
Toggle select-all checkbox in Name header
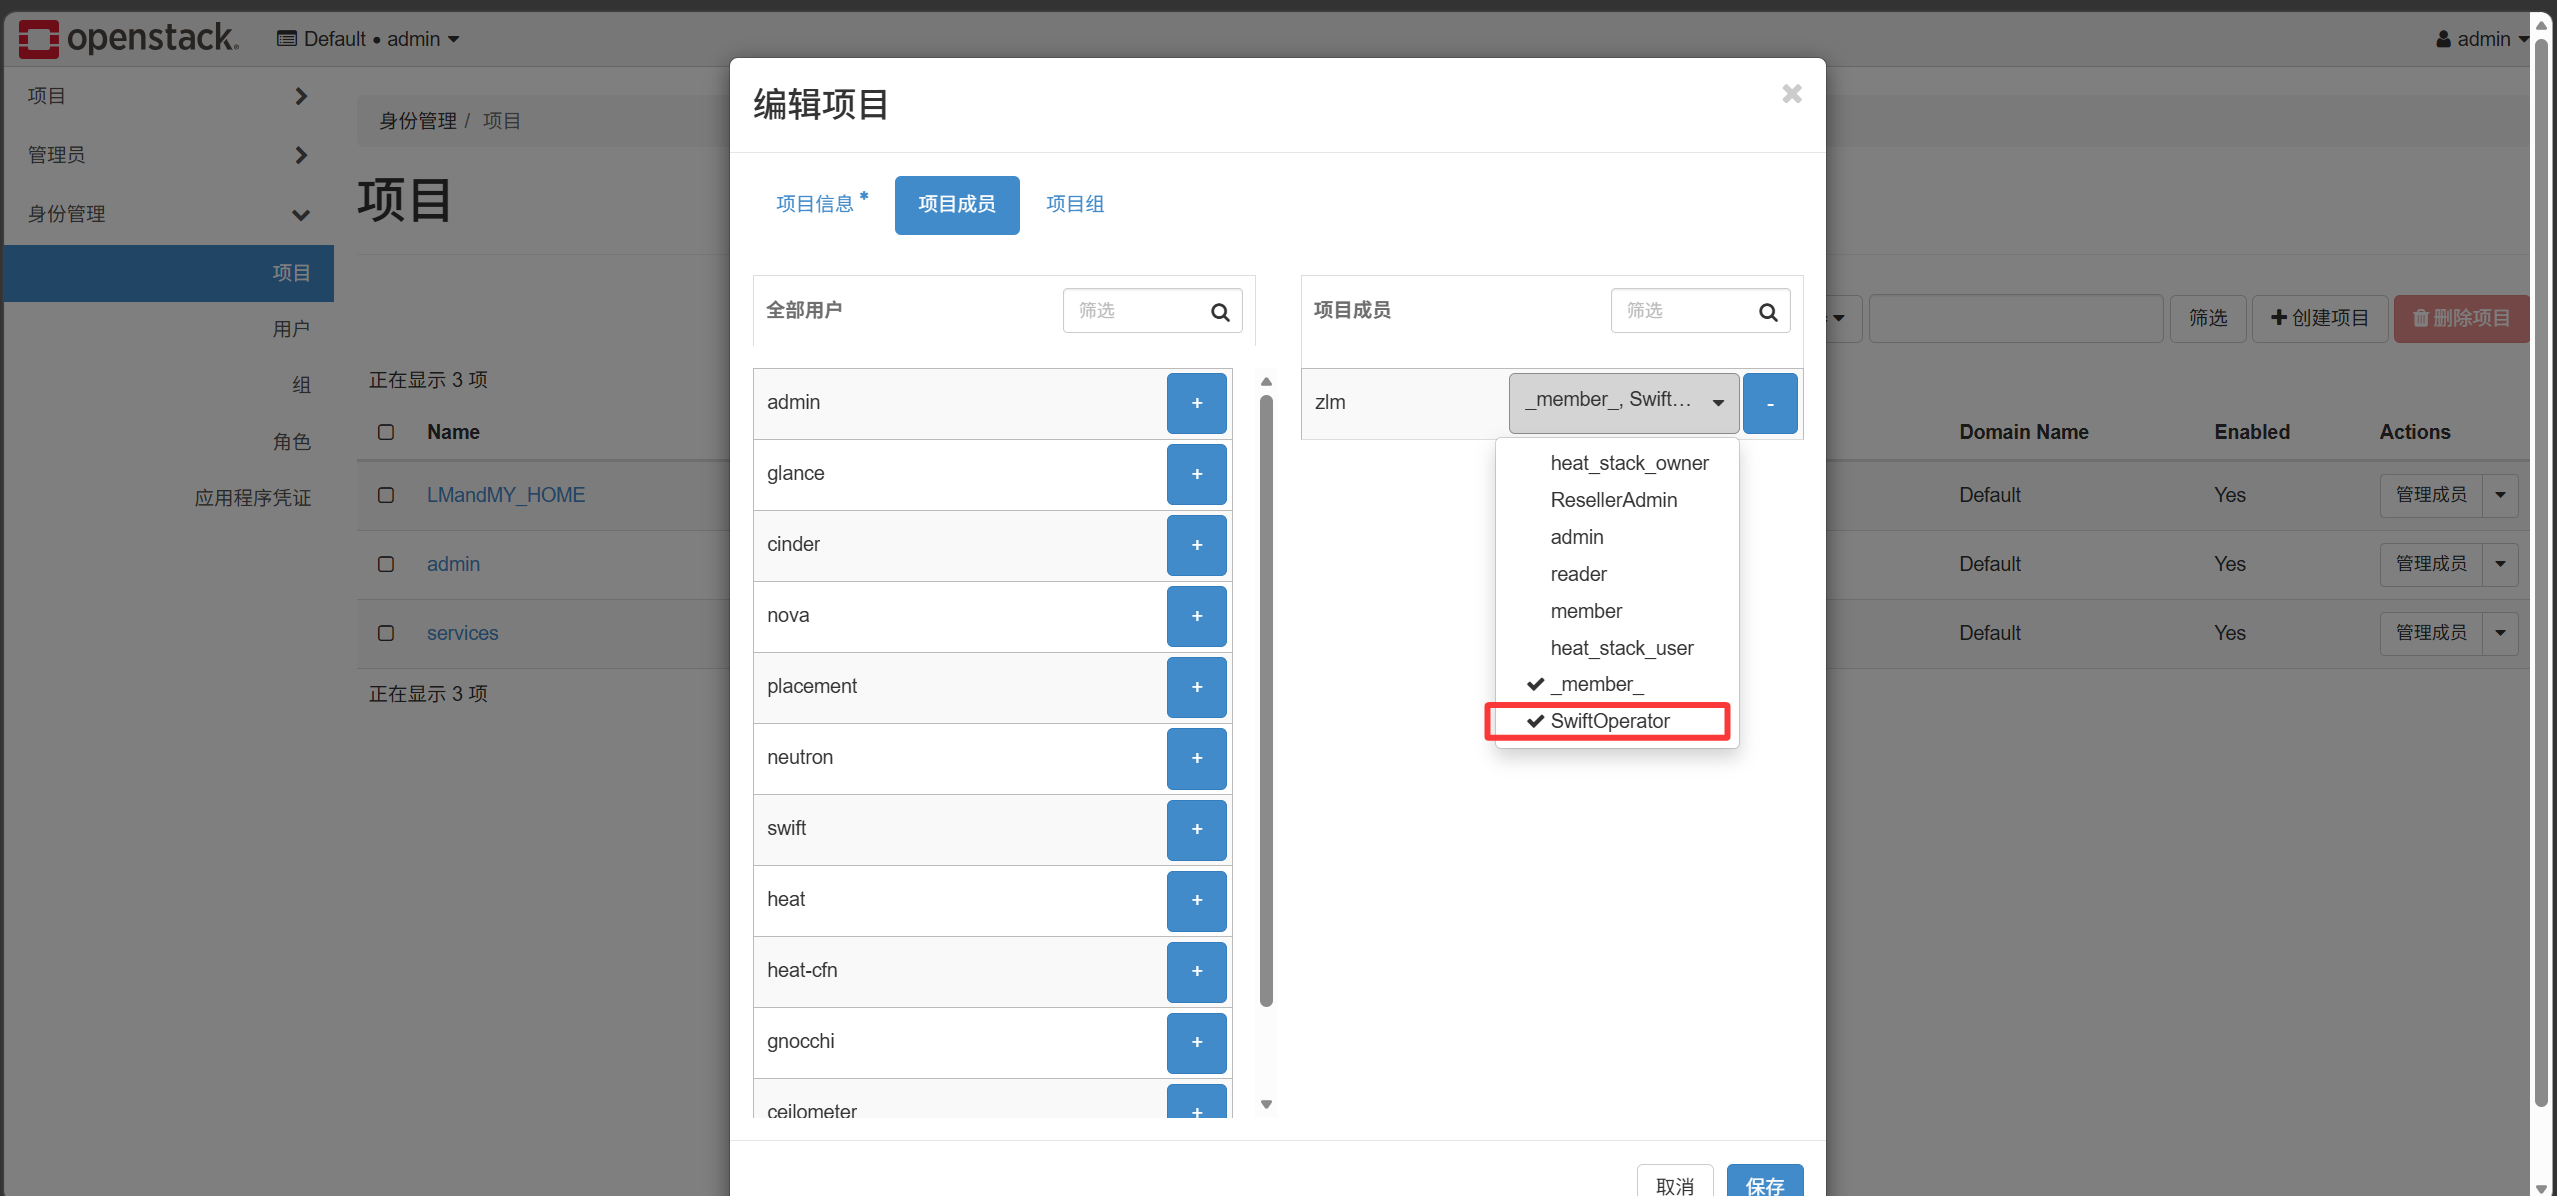pyautogui.click(x=386, y=432)
